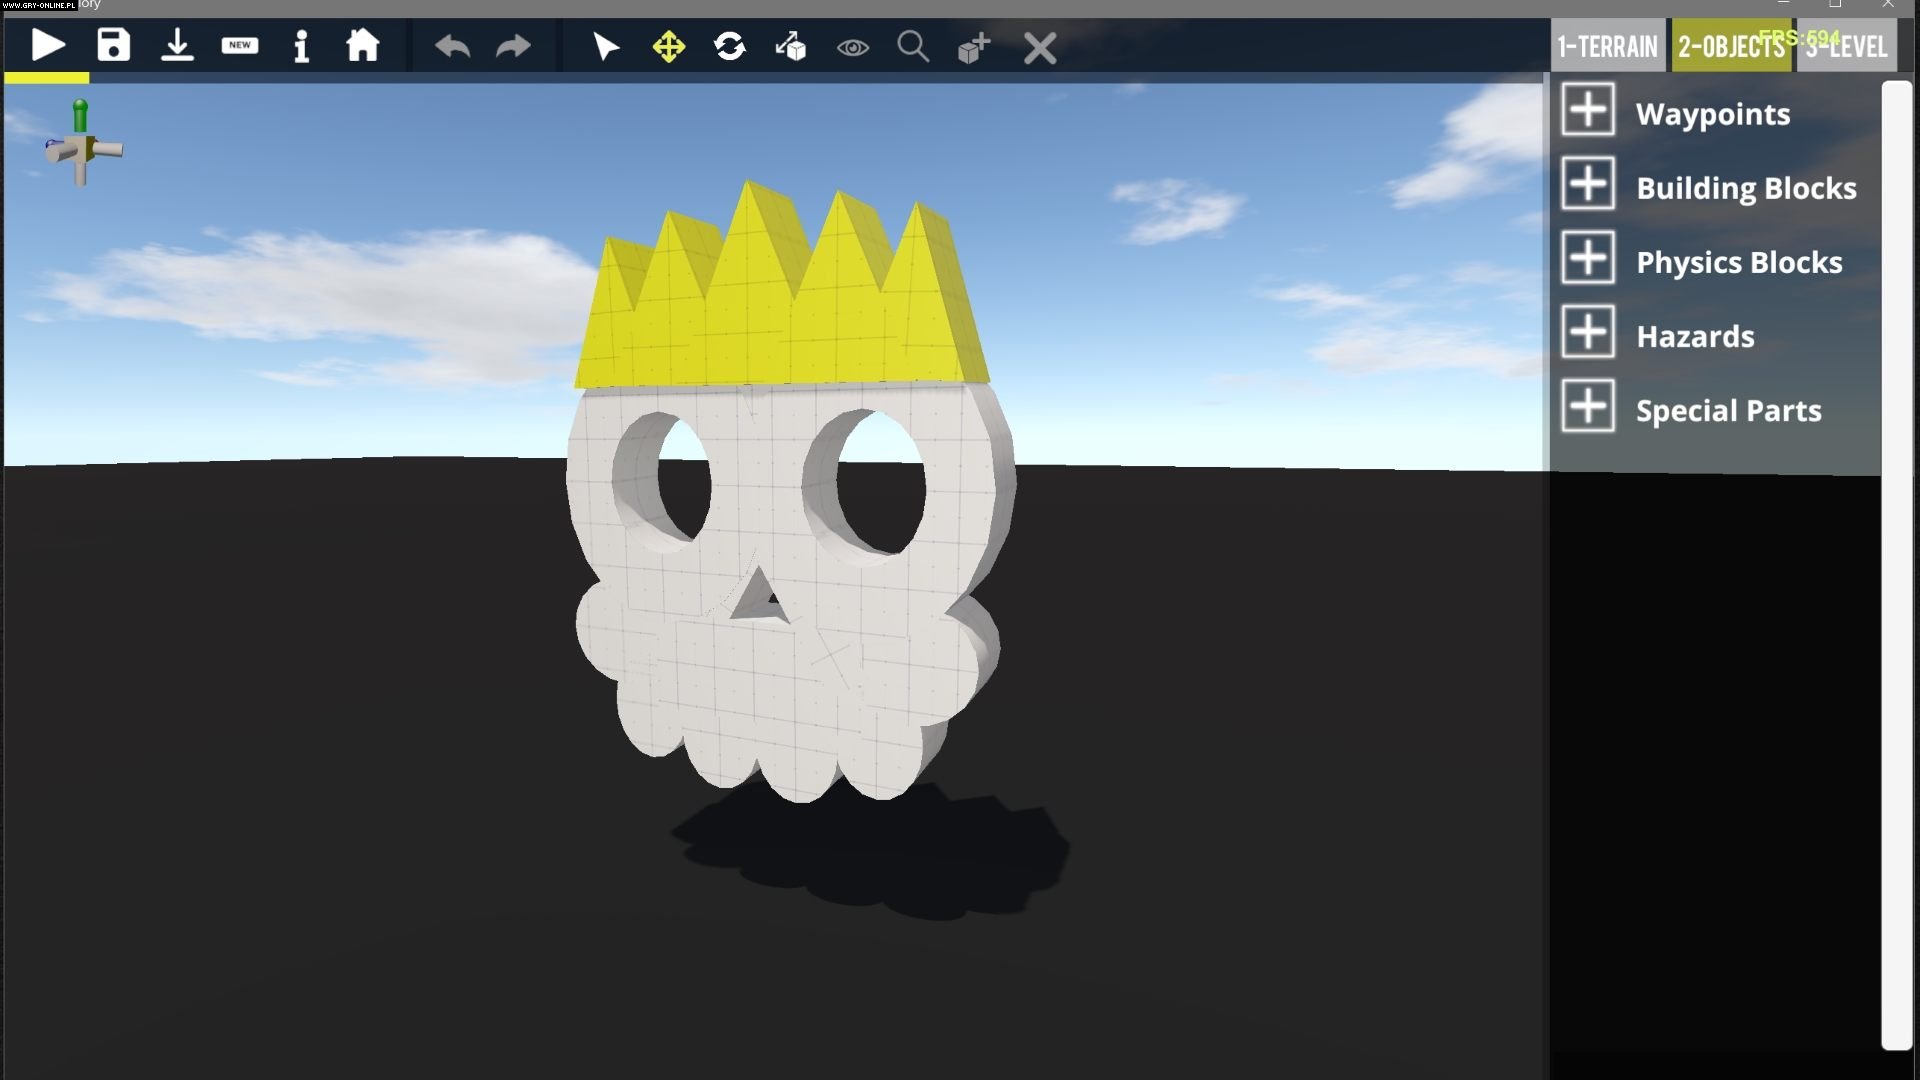Redo the last action
The width and height of the screenshot is (1920, 1080).
[x=513, y=46]
